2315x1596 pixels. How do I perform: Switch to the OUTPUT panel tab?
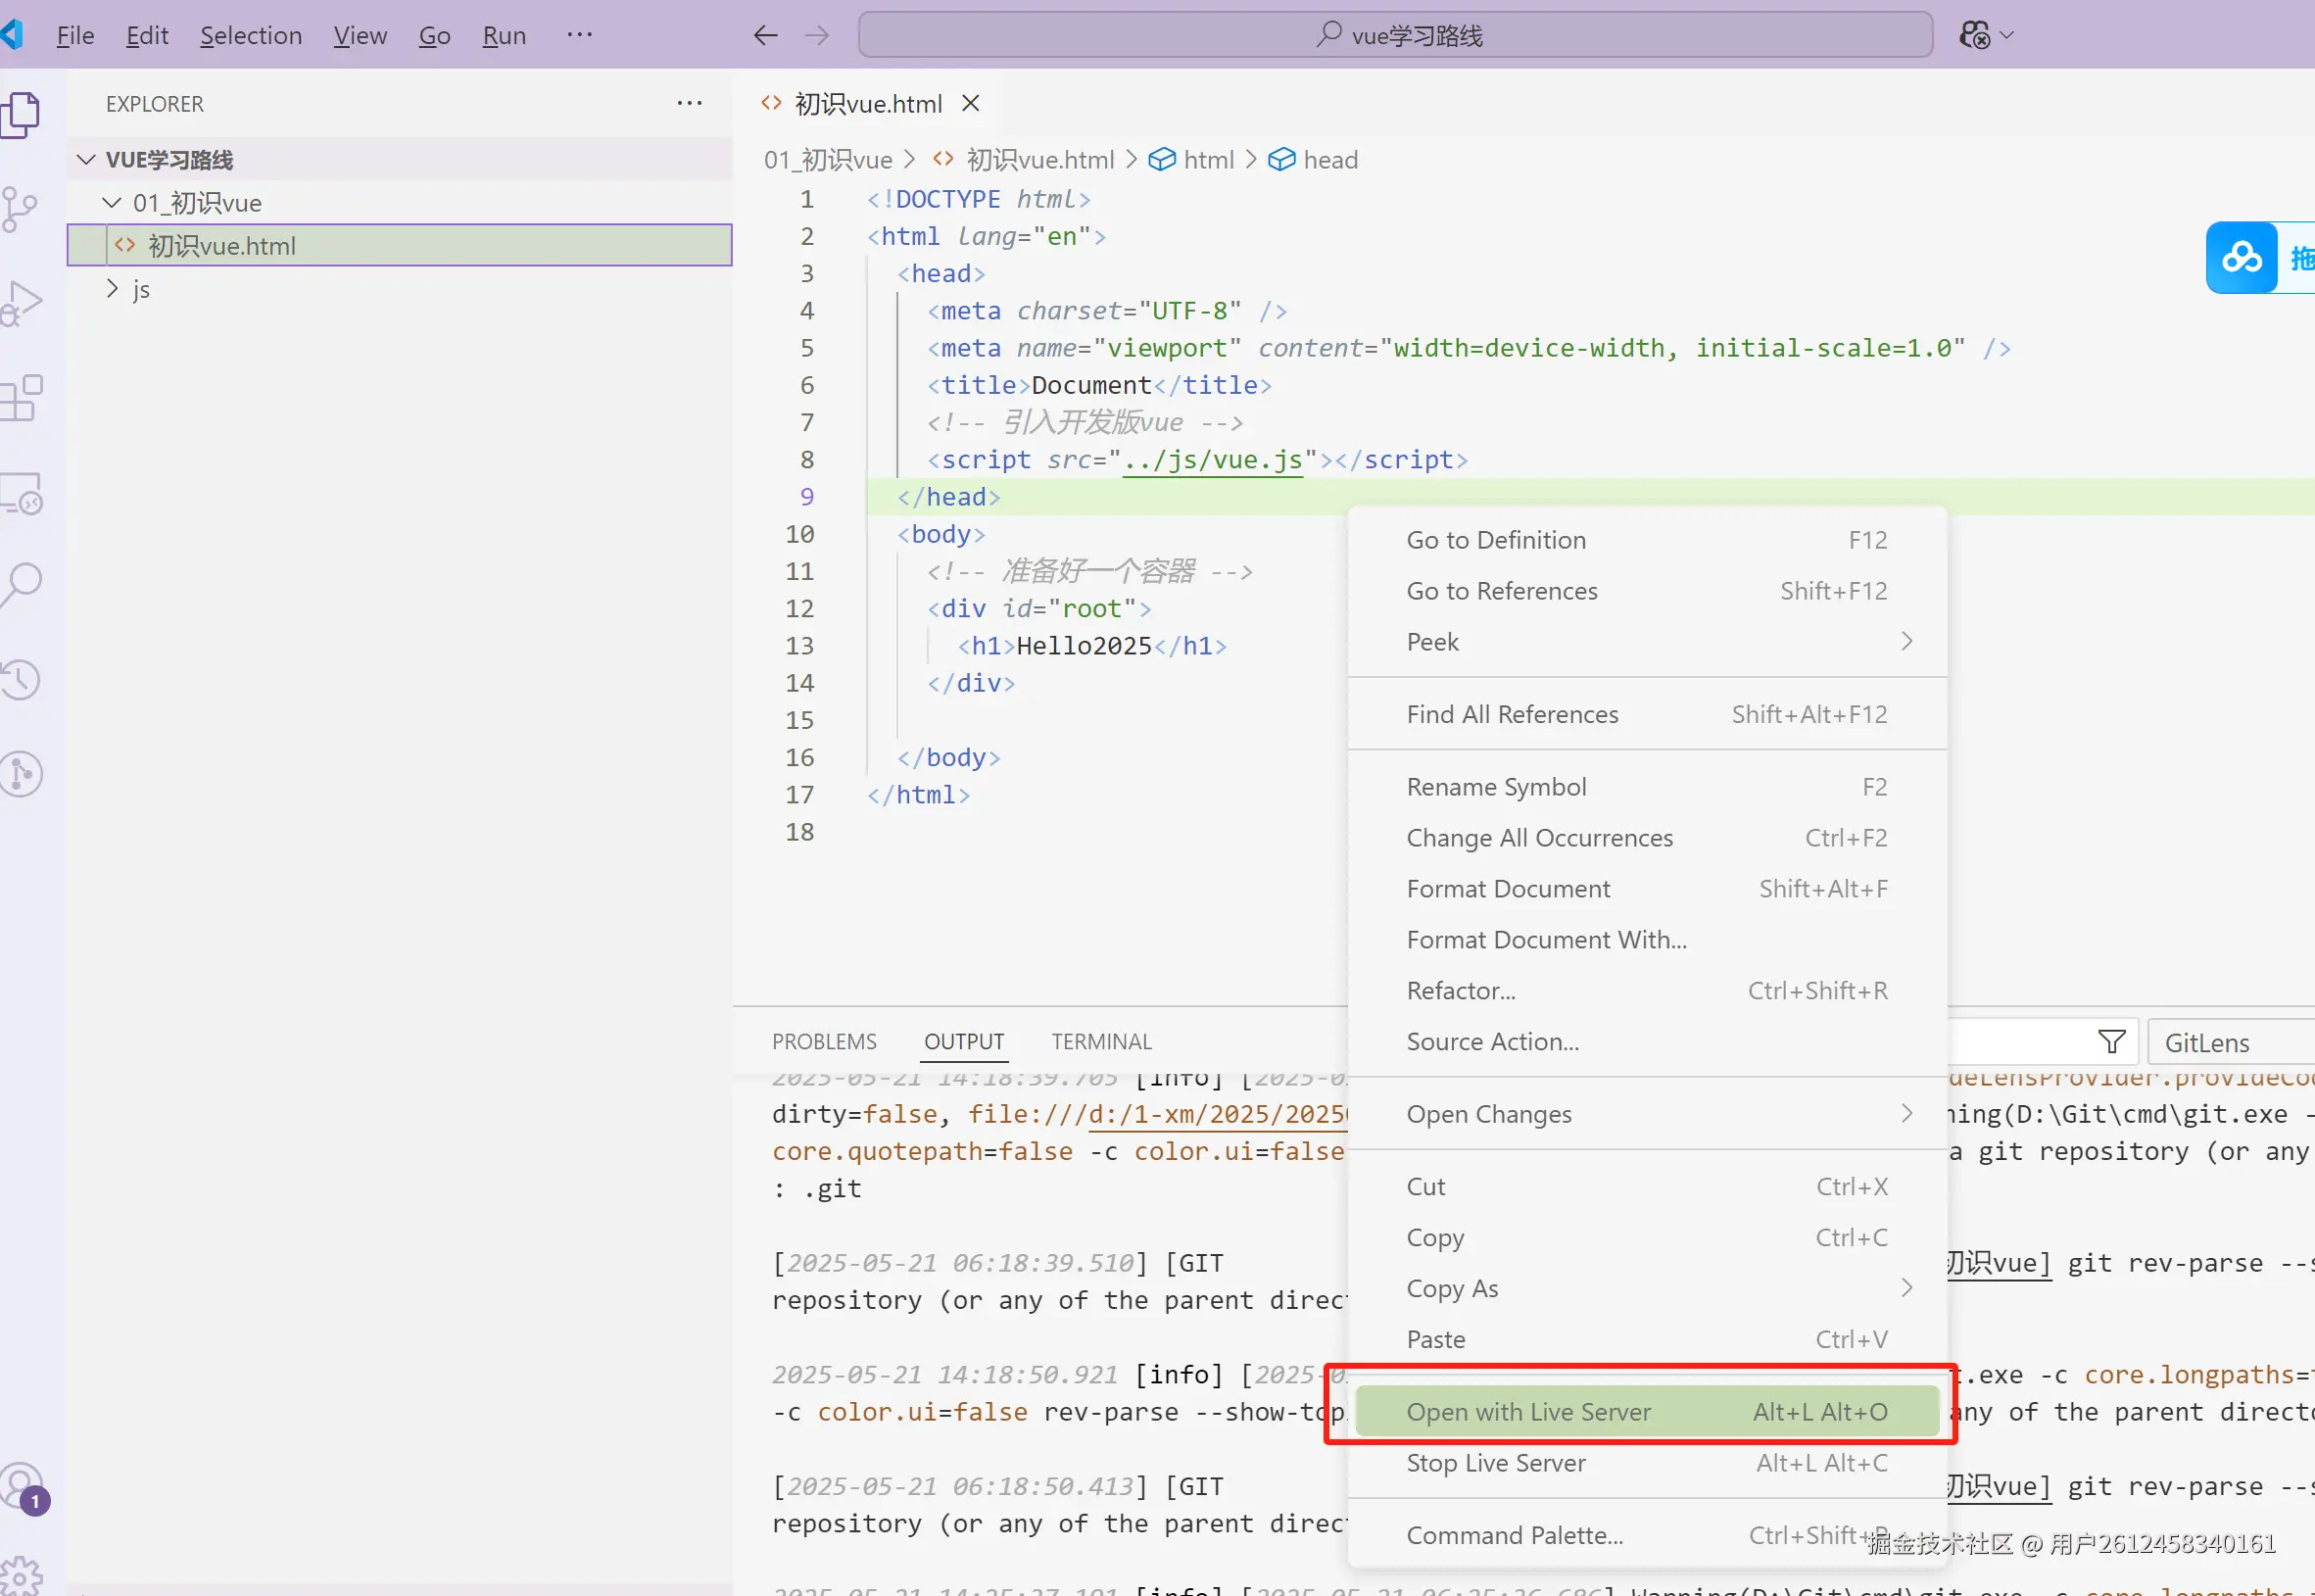(x=964, y=1042)
